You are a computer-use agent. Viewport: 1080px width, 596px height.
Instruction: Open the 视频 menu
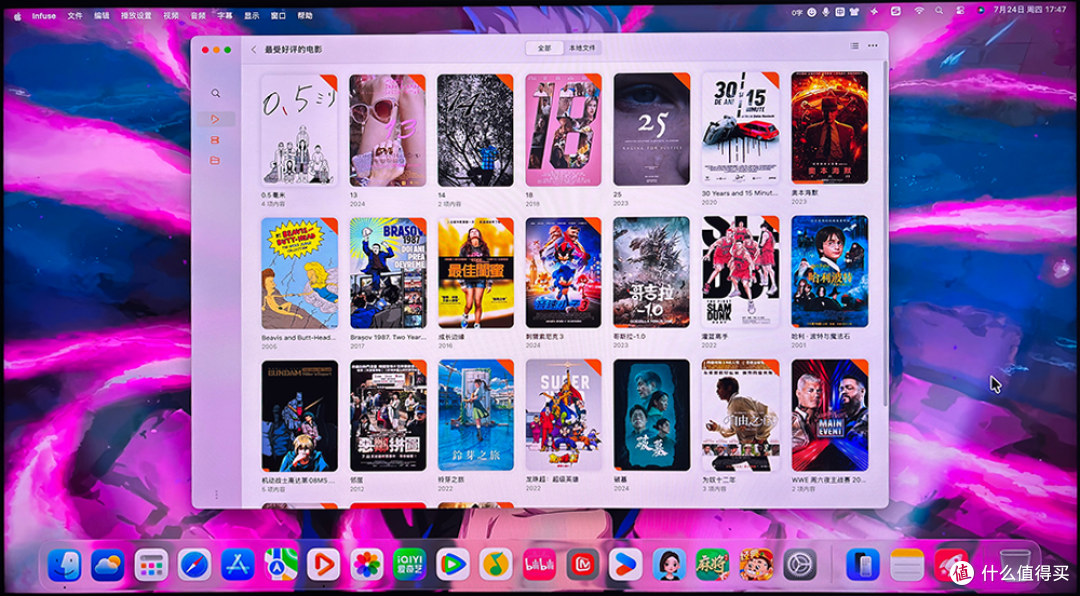coord(171,15)
